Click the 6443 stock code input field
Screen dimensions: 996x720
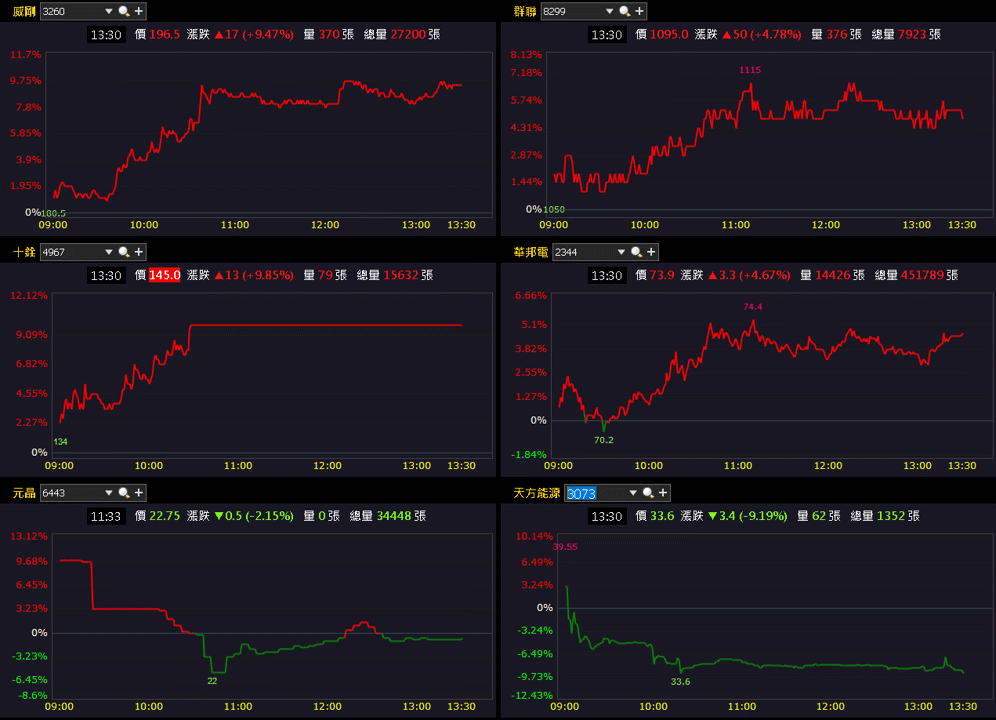[71, 493]
